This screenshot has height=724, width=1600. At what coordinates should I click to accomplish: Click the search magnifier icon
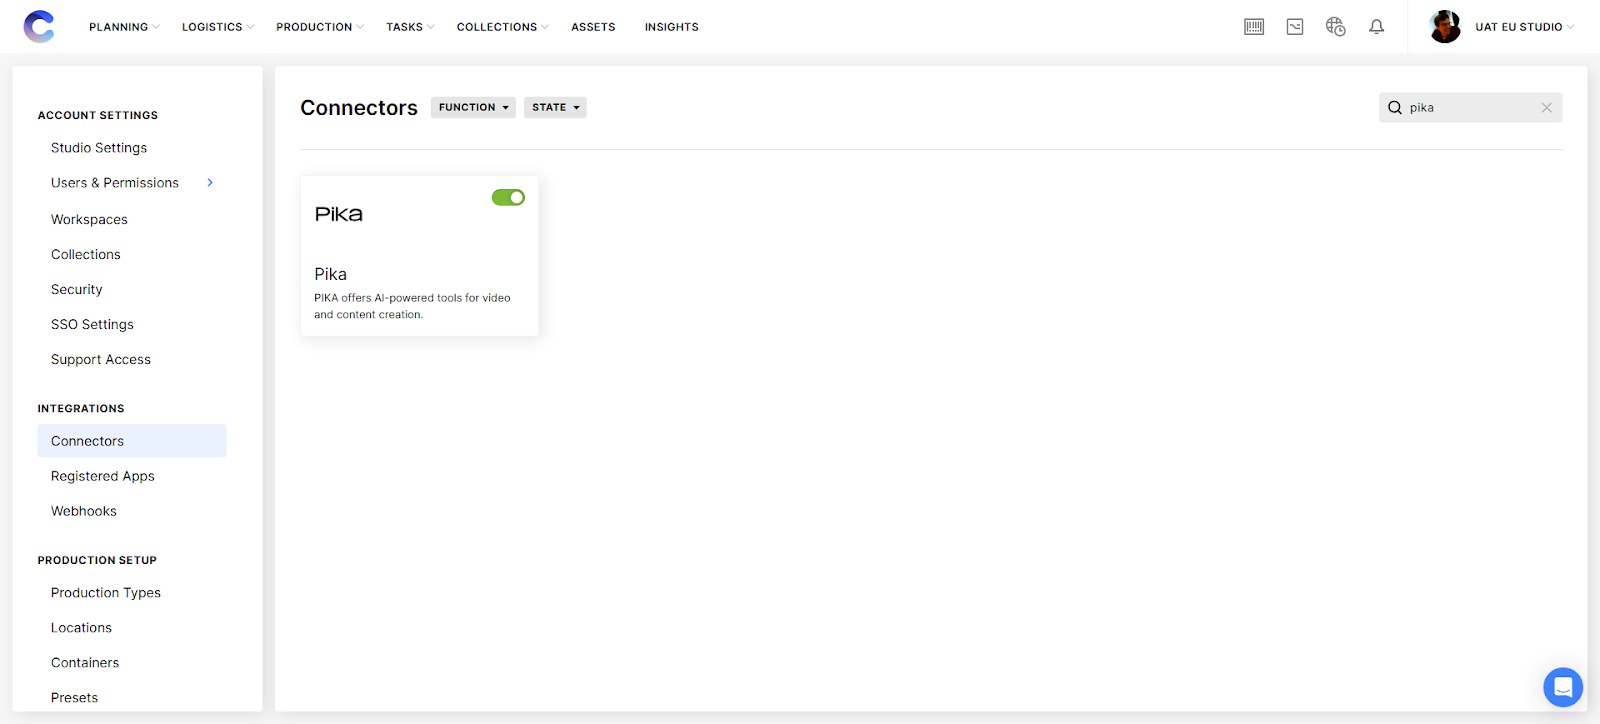coord(1395,108)
